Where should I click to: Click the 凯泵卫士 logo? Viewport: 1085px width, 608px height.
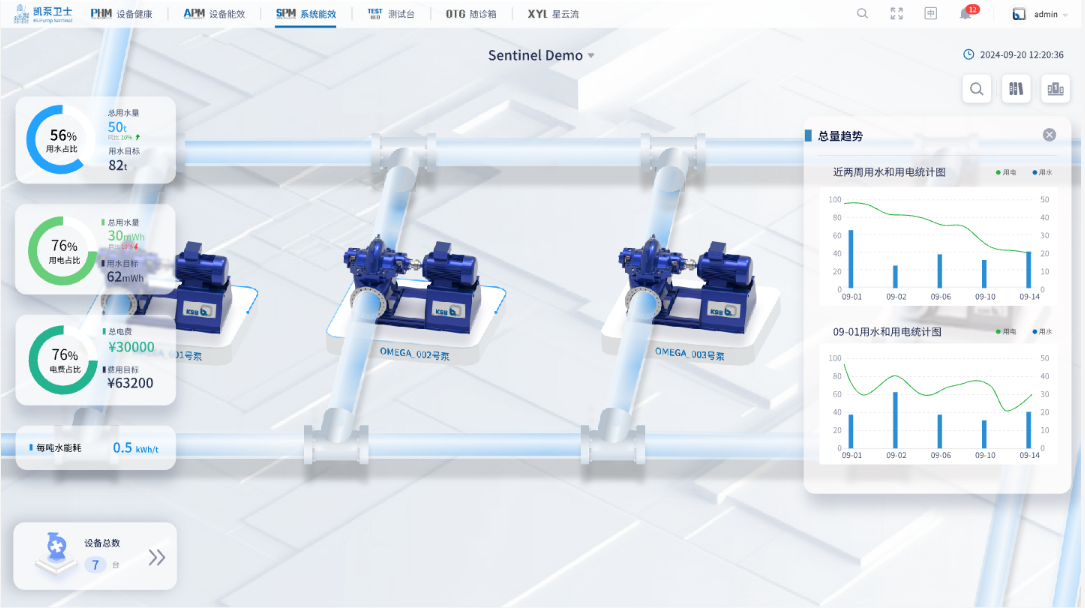pyautogui.click(x=44, y=14)
